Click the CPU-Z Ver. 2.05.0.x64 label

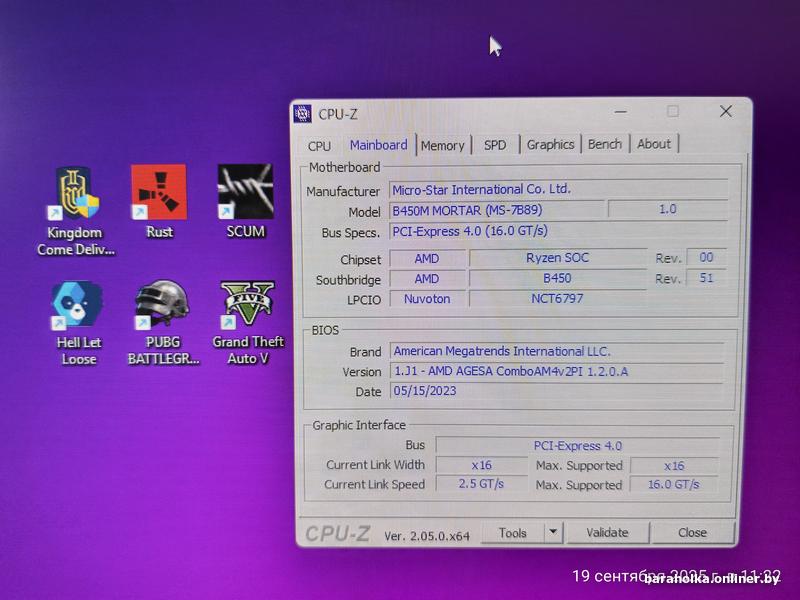(x=427, y=536)
